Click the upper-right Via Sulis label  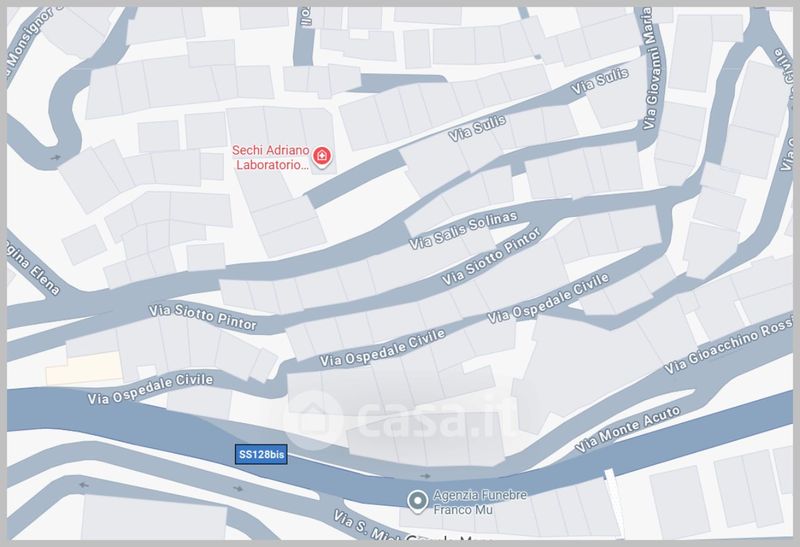pos(599,81)
